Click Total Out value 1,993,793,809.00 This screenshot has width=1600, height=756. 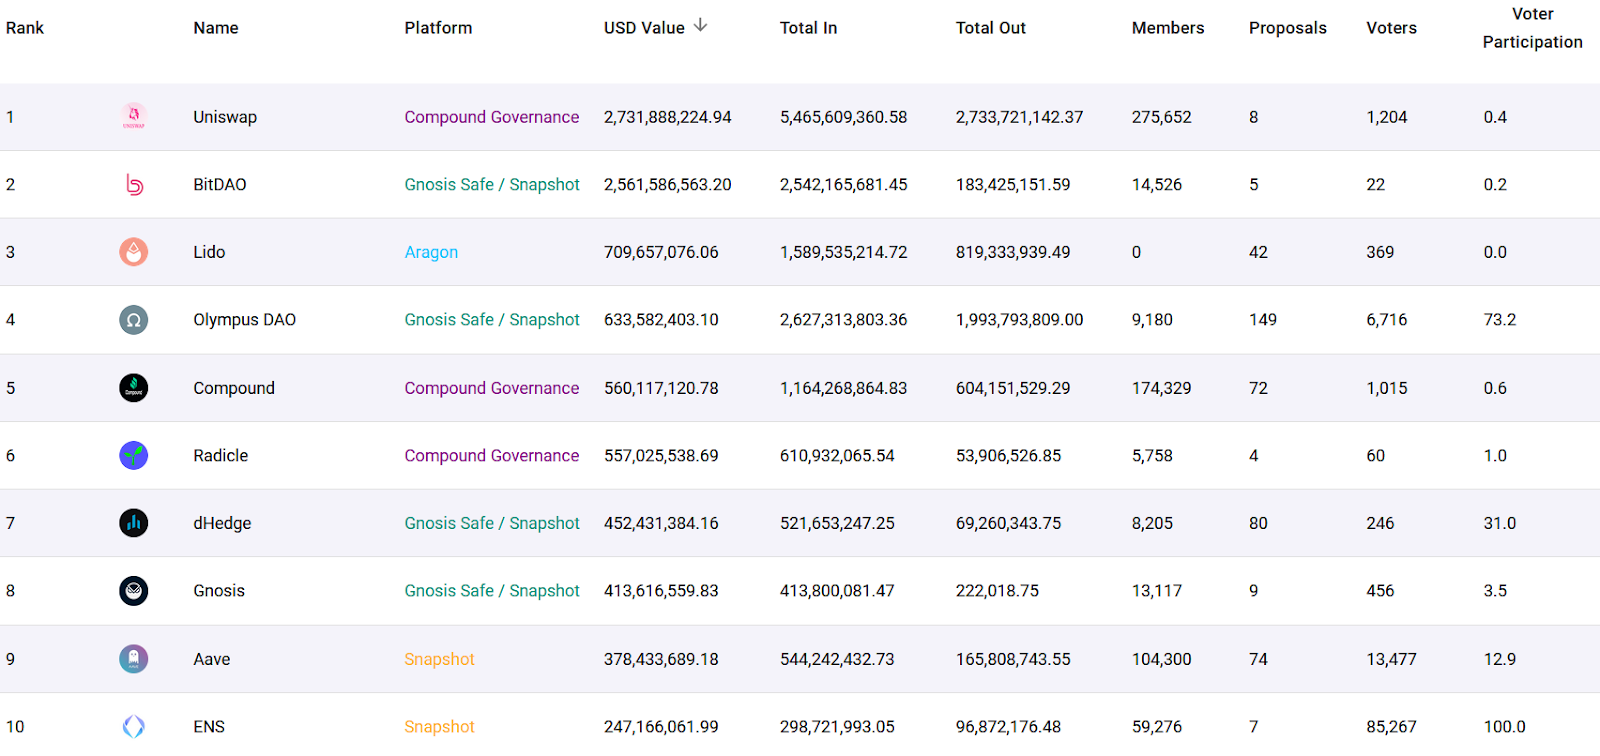[x=1019, y=320]
